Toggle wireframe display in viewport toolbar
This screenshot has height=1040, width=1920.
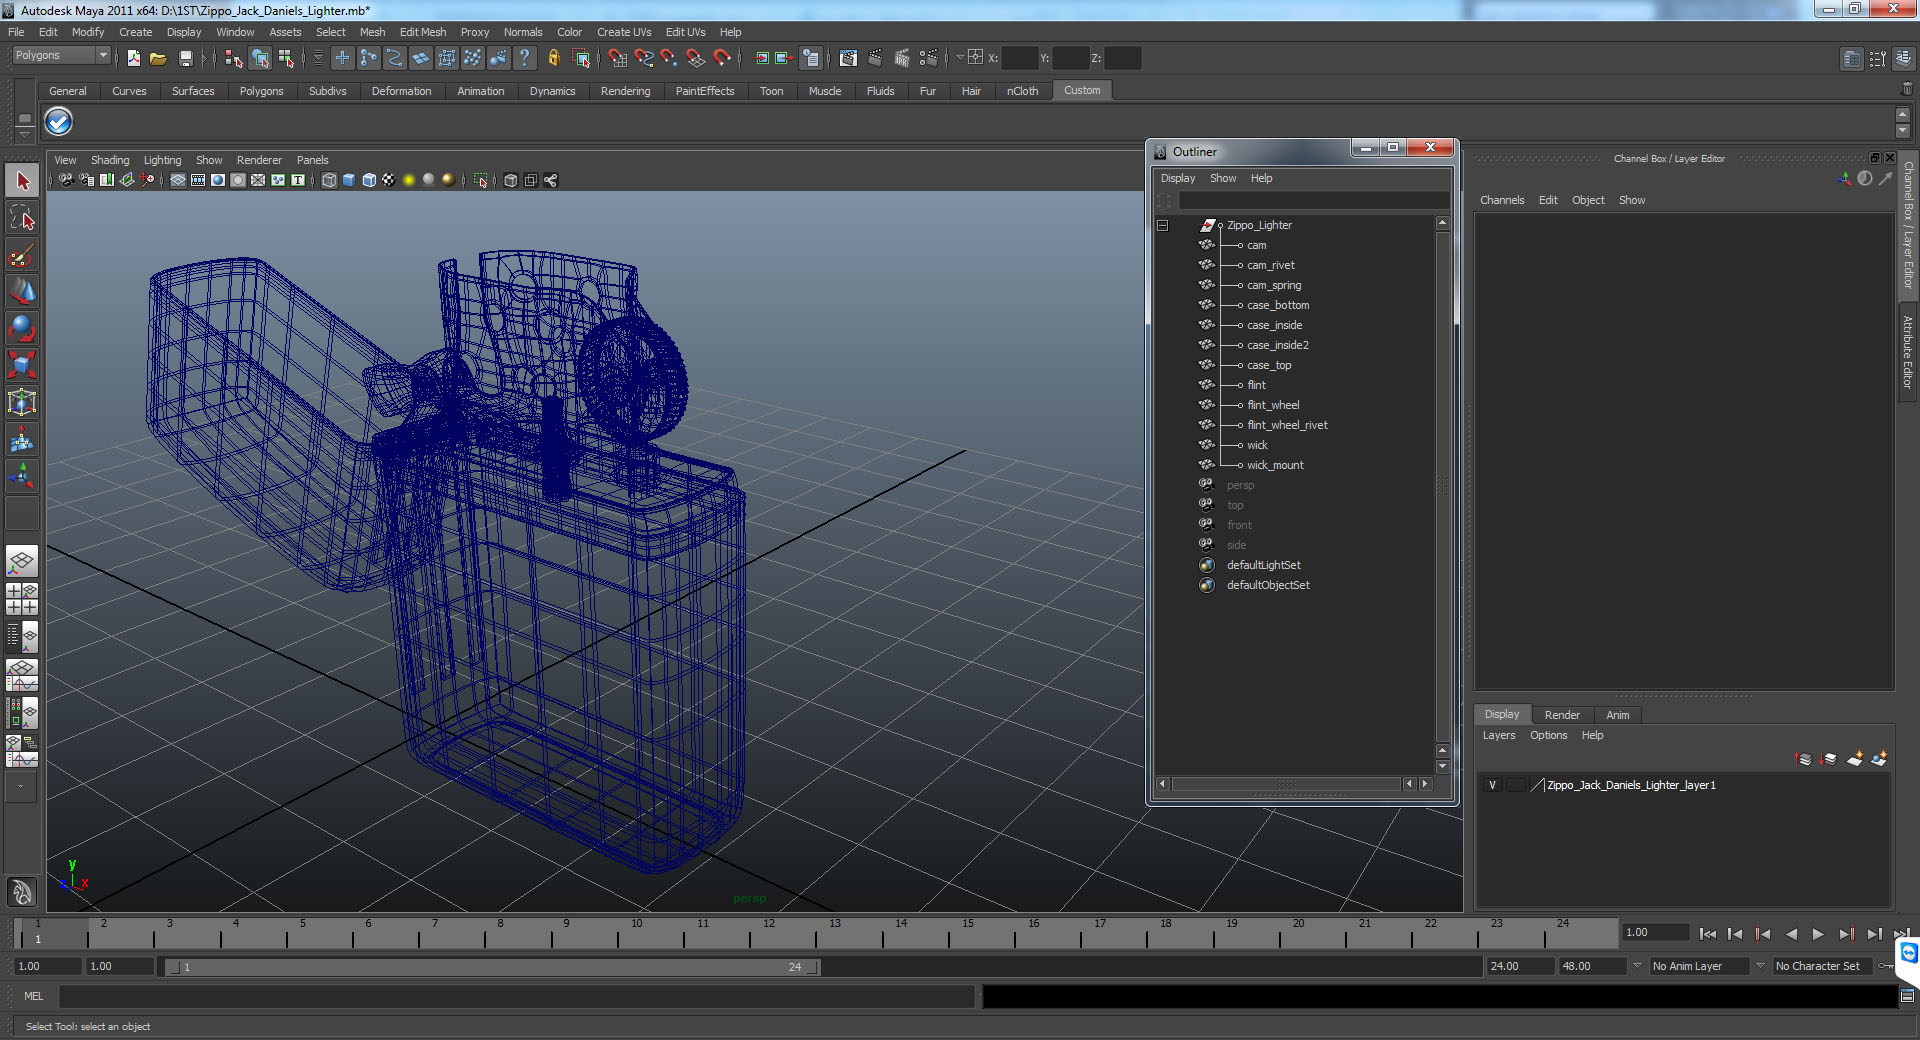[x=329, y=180]
